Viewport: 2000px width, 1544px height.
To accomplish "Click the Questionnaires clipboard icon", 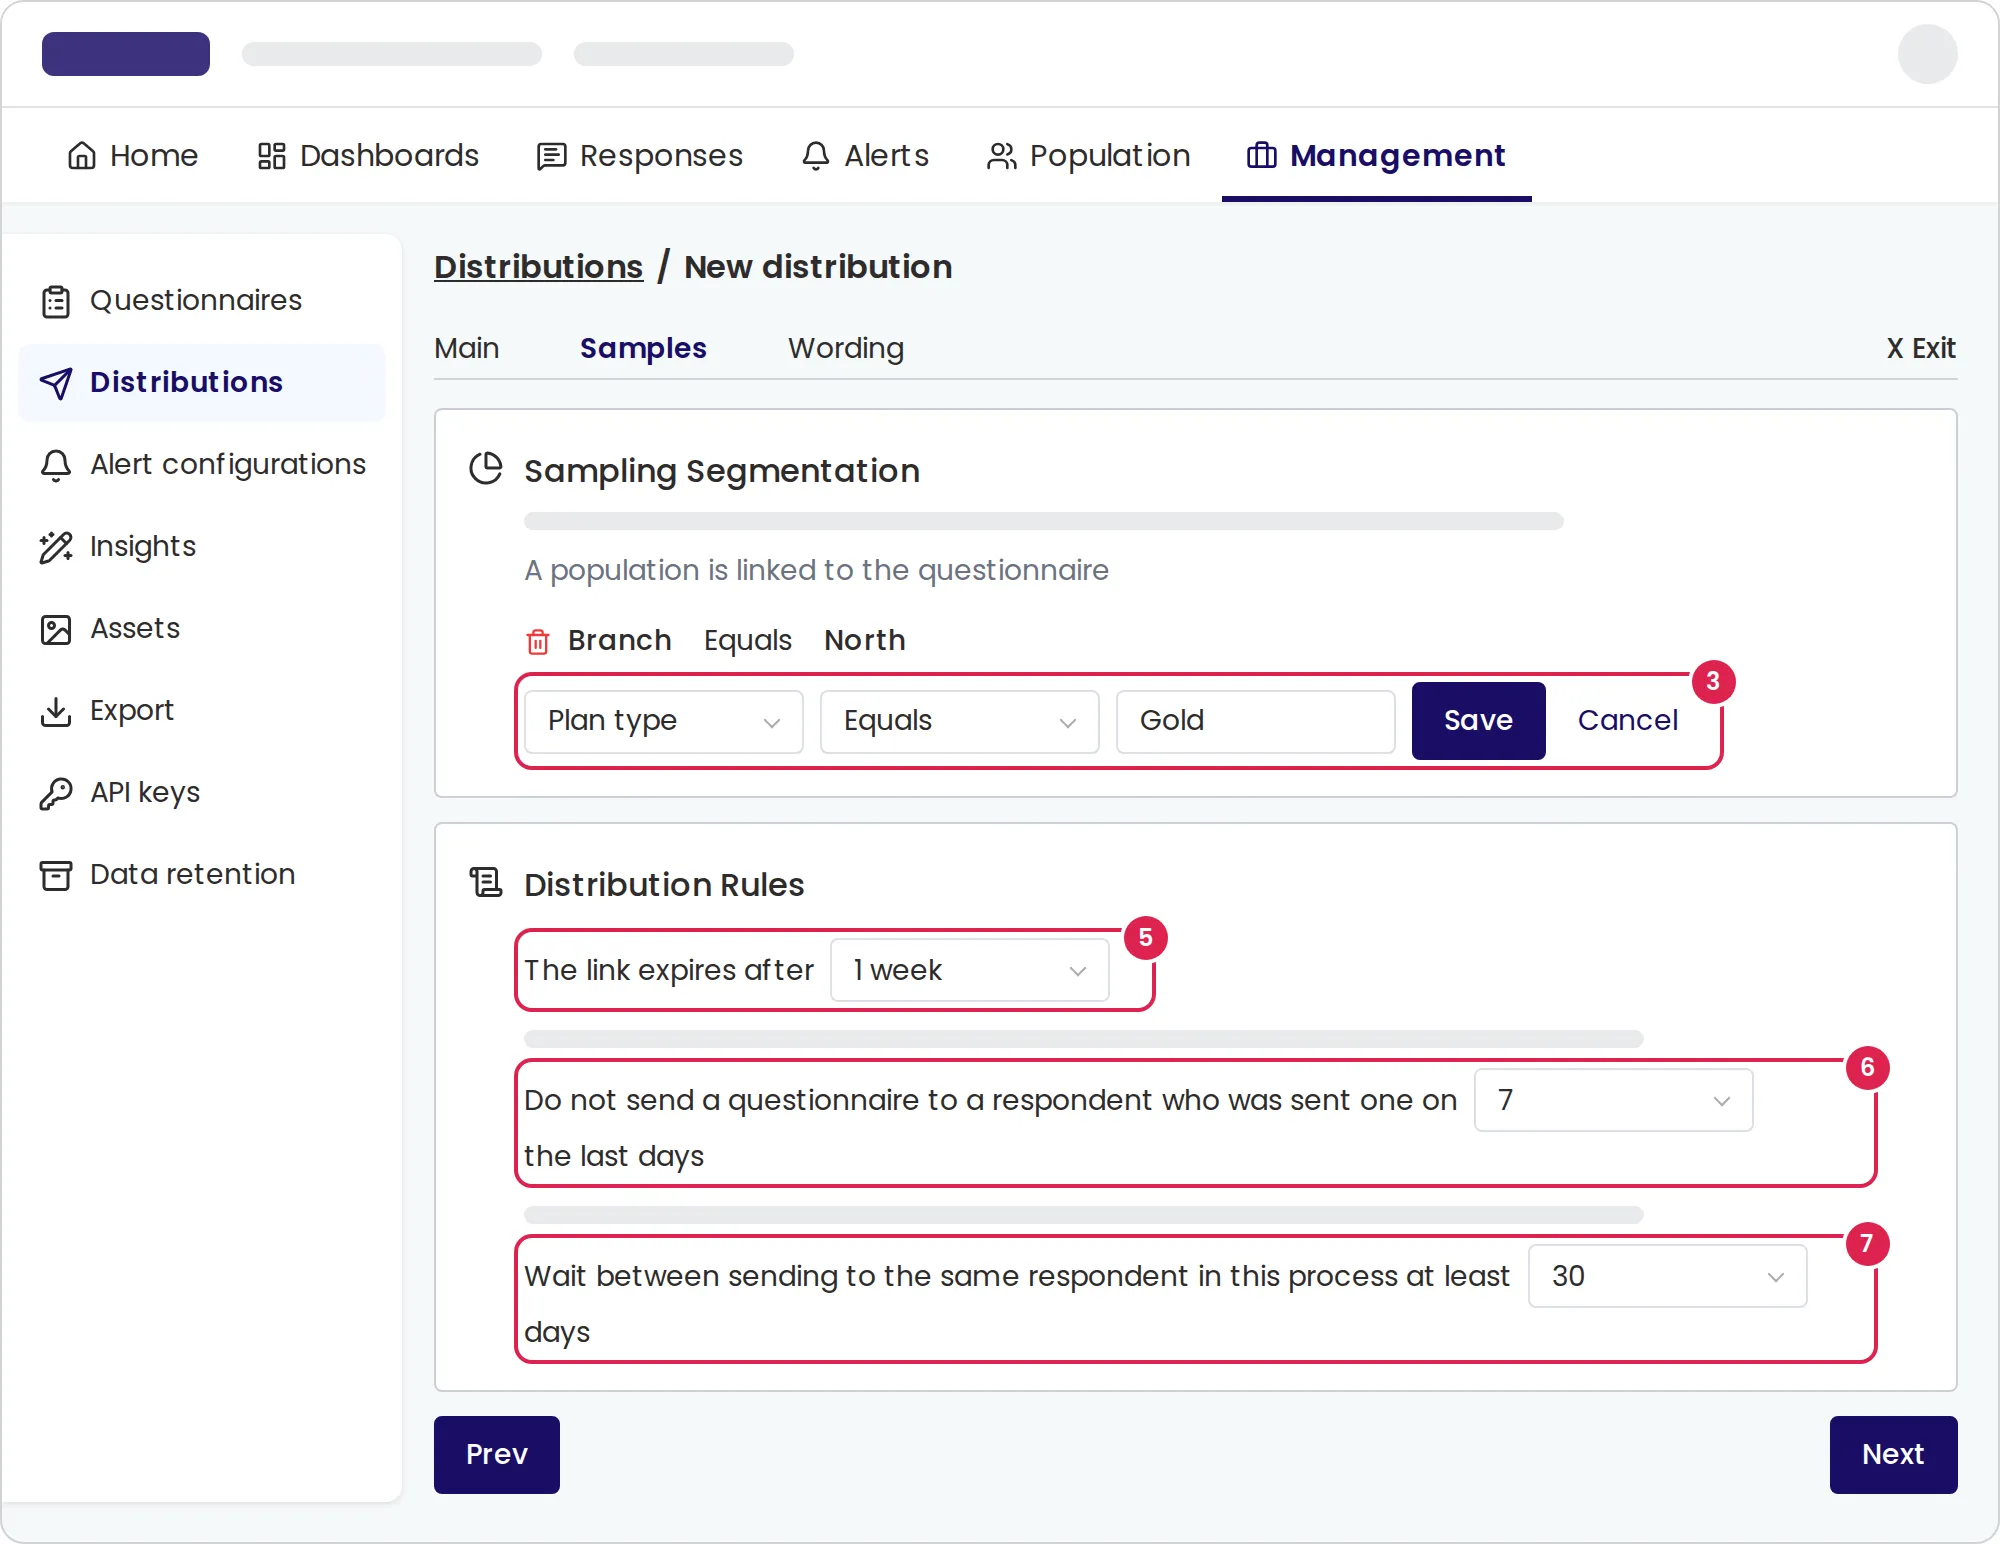I will tap(56, 301).
